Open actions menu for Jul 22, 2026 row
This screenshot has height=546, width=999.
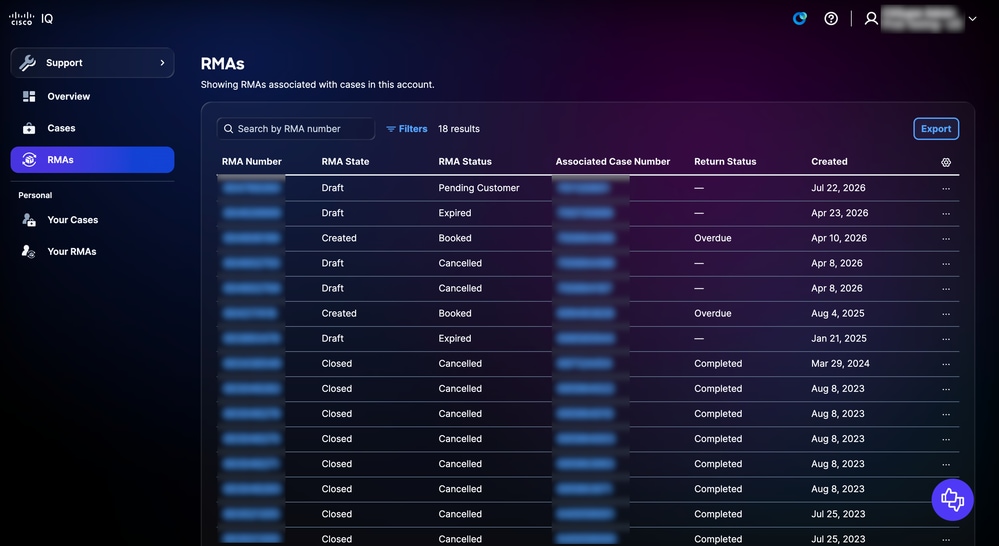point(946,189)
